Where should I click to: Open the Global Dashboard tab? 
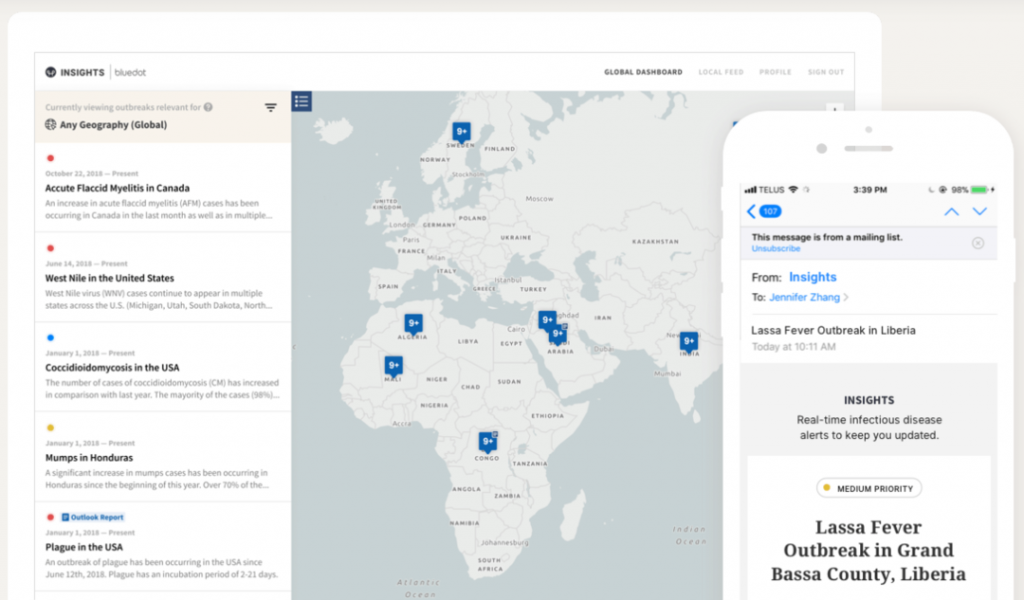(x=643, y=72)
